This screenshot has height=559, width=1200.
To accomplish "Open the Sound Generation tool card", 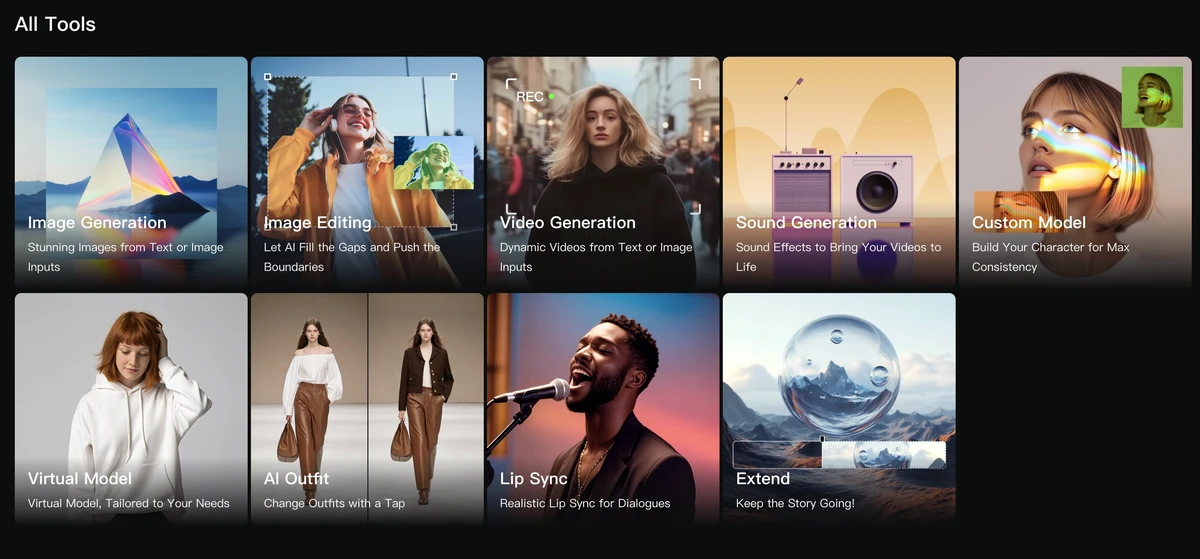I will click(839, 173).
